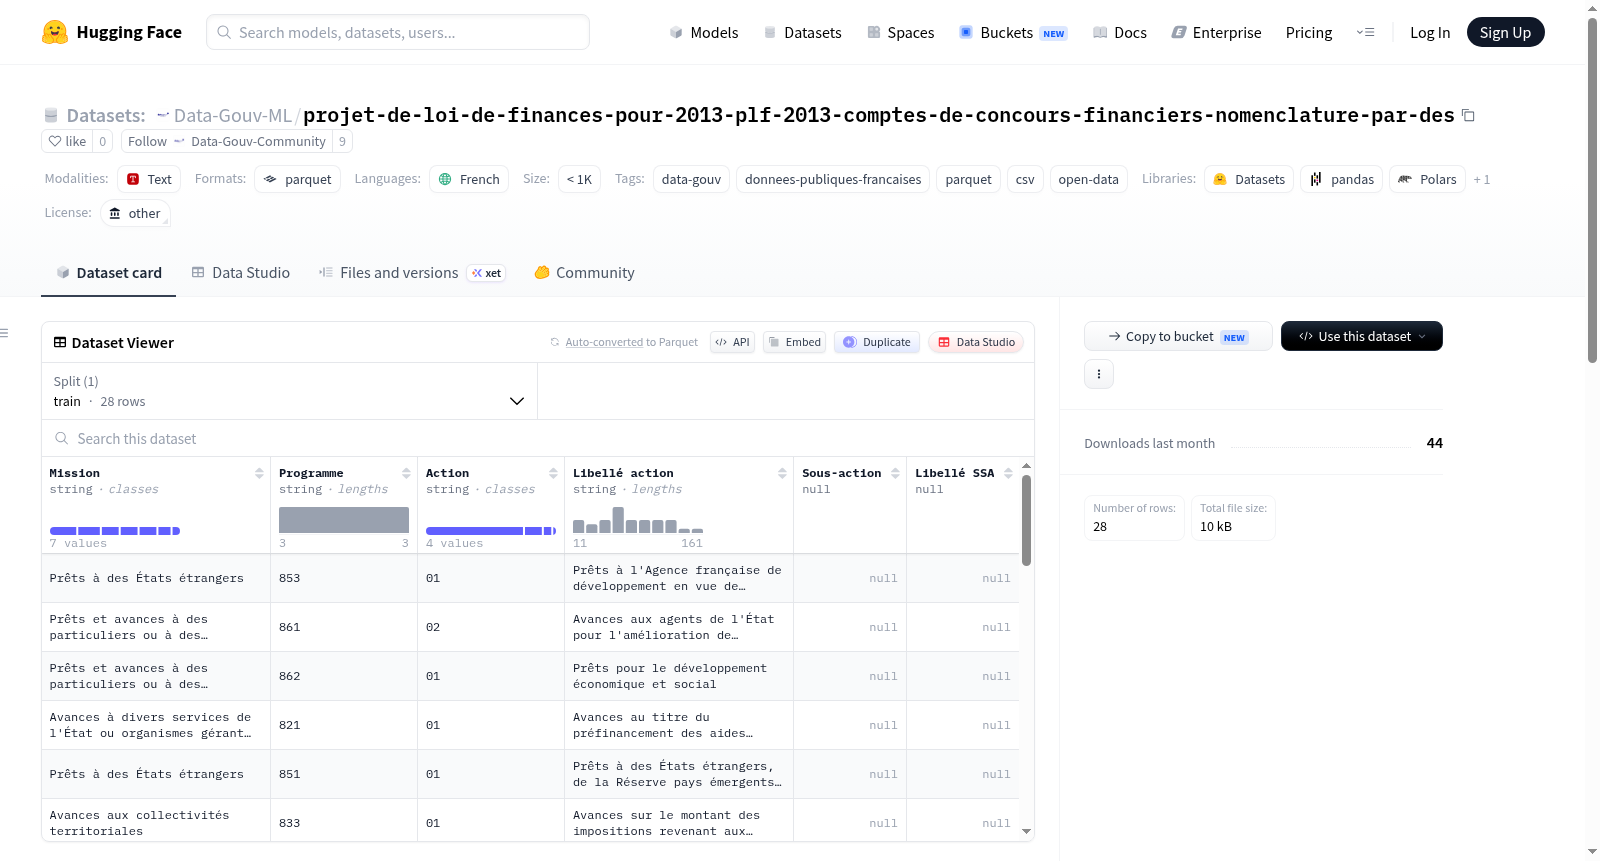This screenshot has width=1600, height=861.
Task: Click the dataset table vertical scrollbar
Action: 1026,520
